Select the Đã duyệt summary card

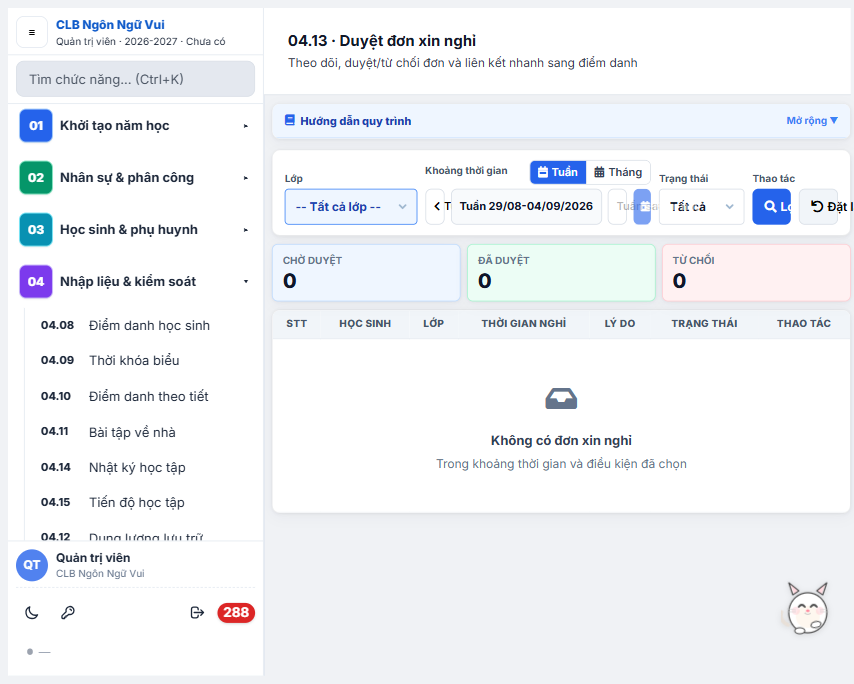click(562, 273)
